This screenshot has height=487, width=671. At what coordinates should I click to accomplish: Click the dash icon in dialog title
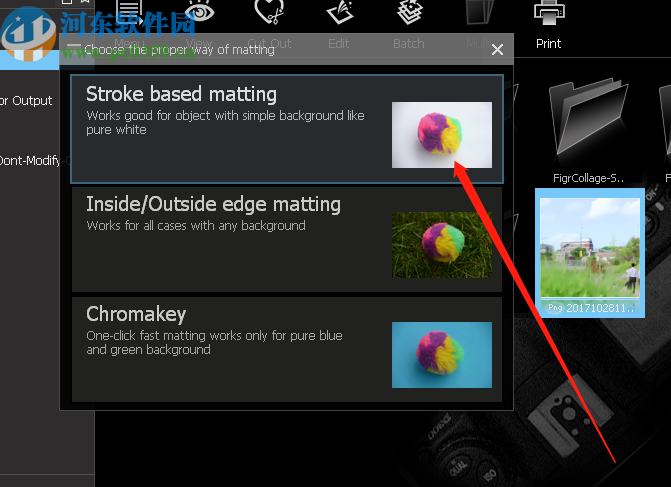(x=74, y=45)
